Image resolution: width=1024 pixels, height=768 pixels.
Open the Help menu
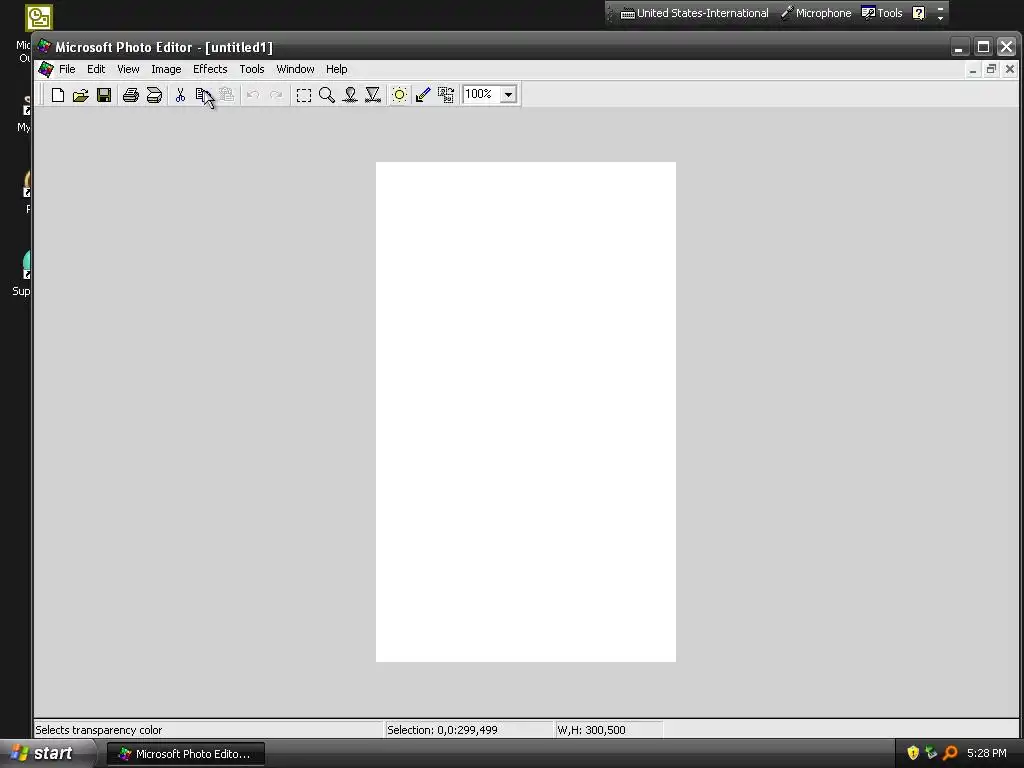tap(336, 69)
